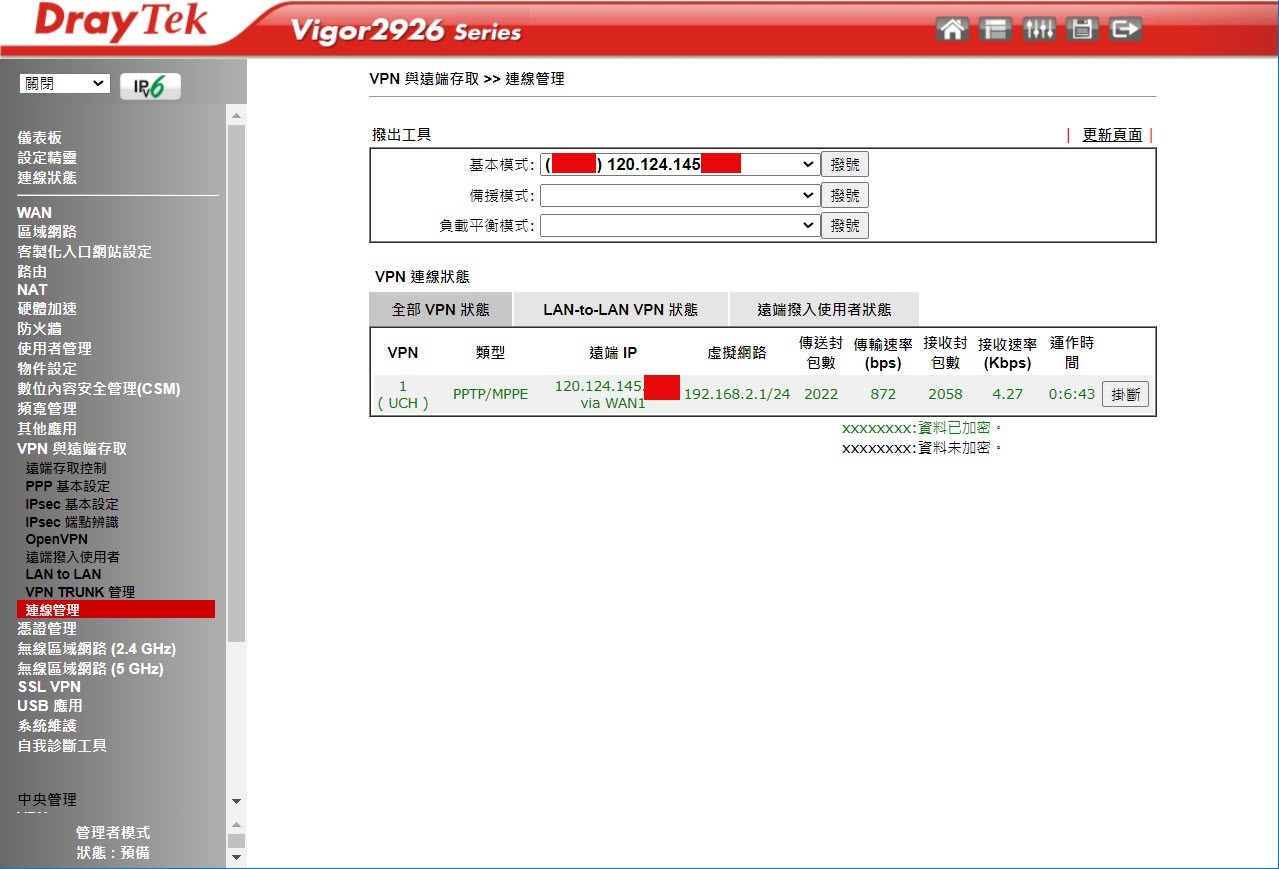Click the PPTP/MPPE type cell

[x=490, y=394]
